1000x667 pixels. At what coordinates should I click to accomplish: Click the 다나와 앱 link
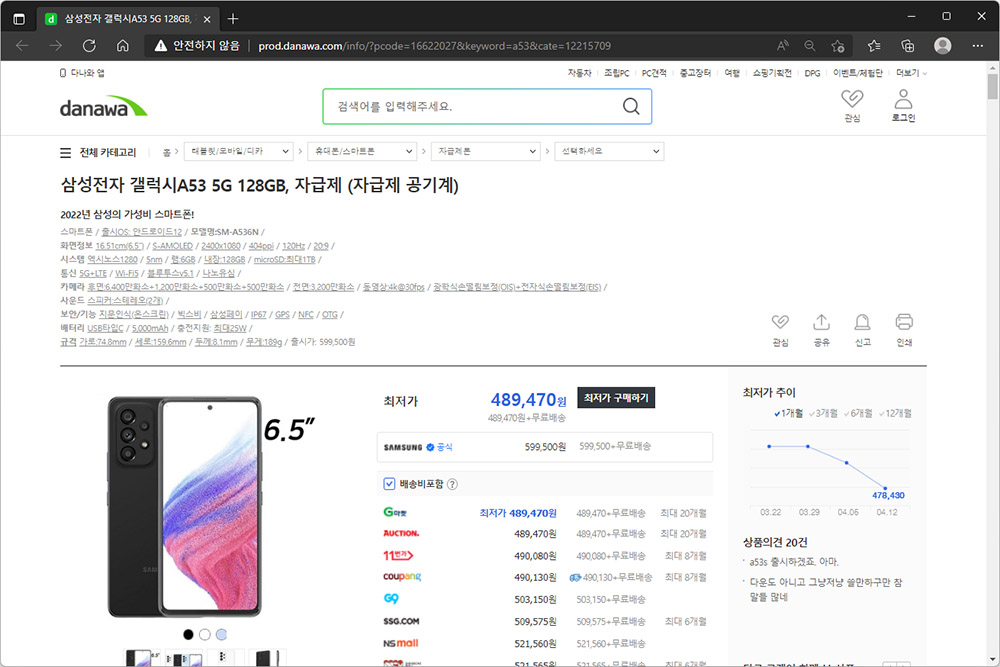pos(82,73)
